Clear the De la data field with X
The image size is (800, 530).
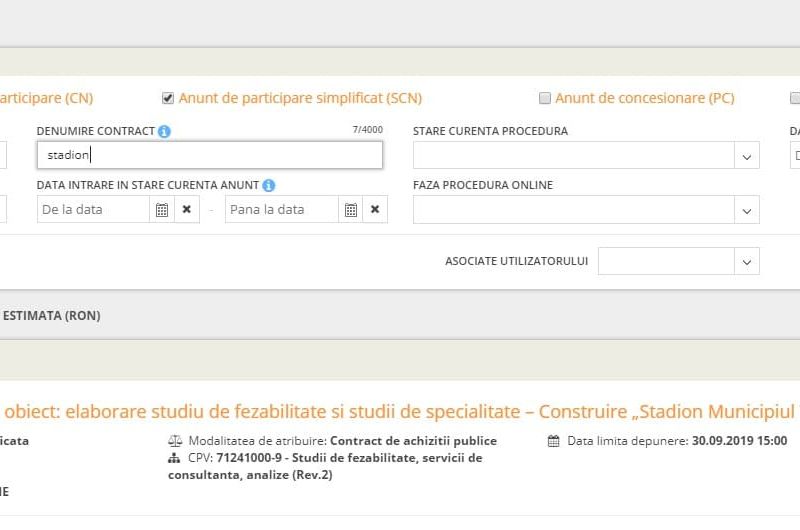pyautogui.click(x=186, y=210)
